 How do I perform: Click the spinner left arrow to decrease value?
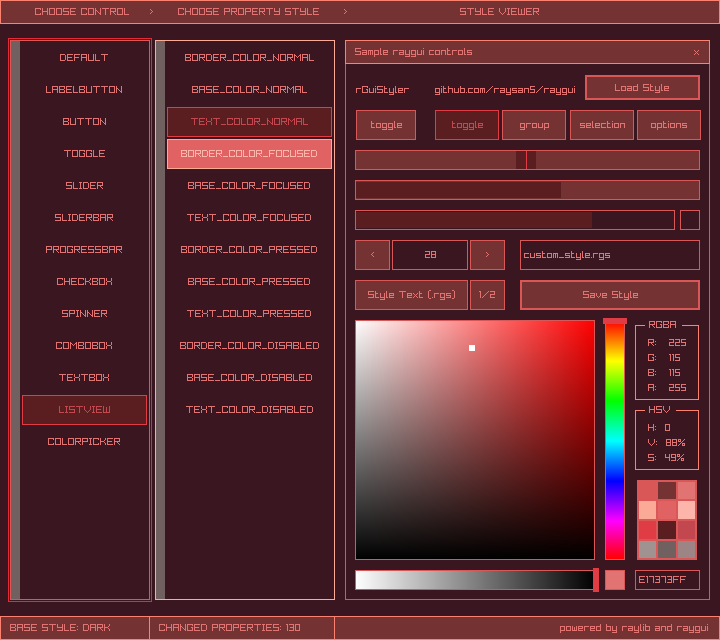(373, 255)
